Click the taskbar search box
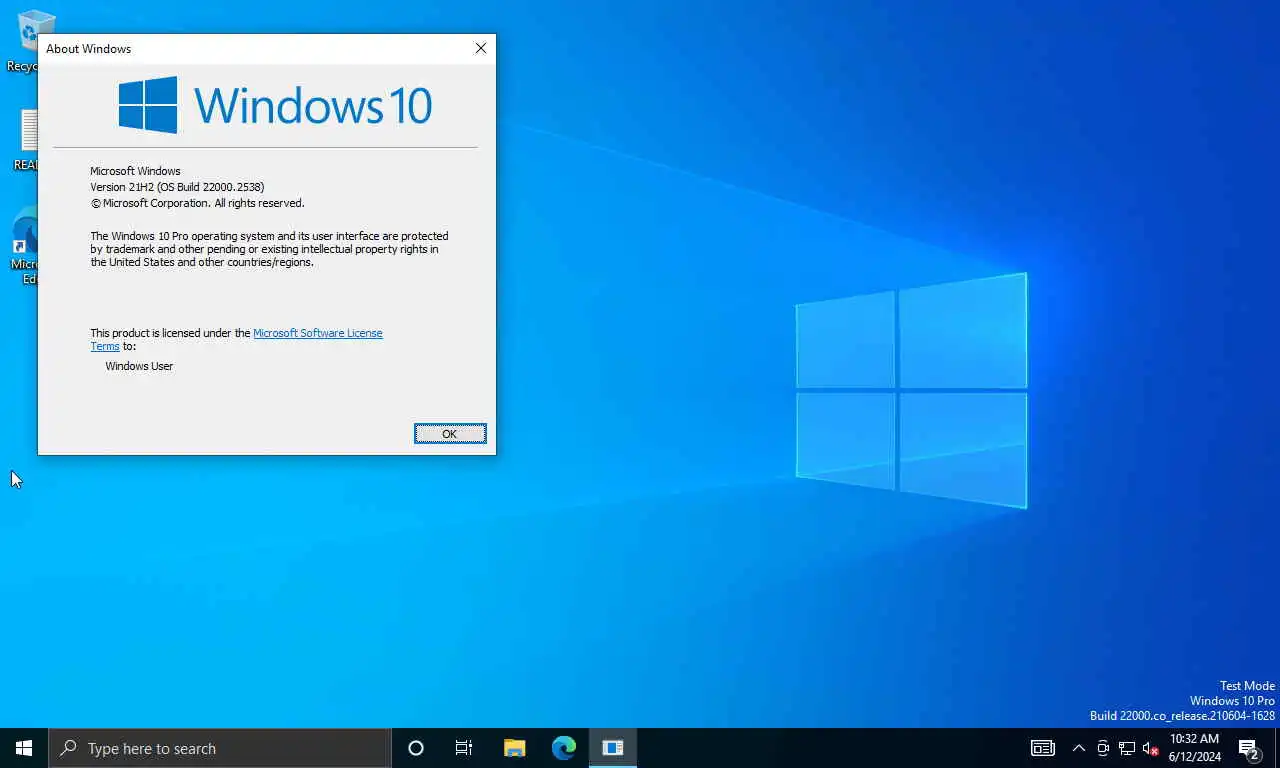The height and width of the screenshot is (768, 1280). click(220, 748)
